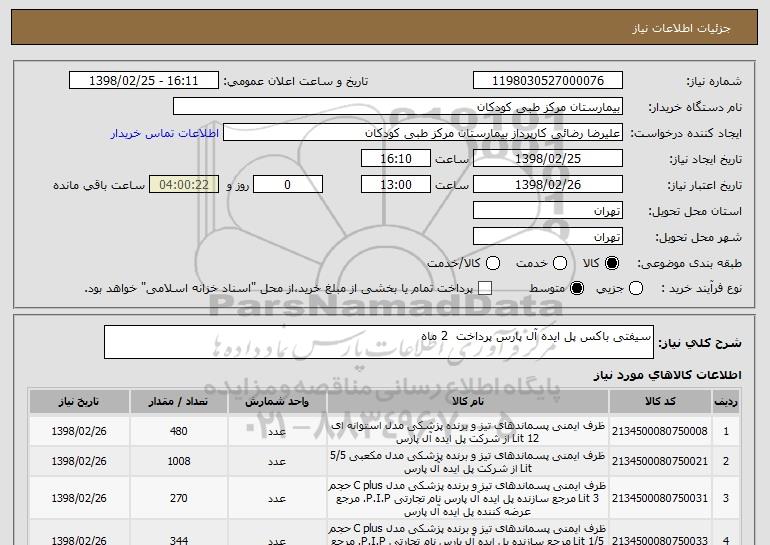Click the تعداد / مقدار column header
This screenshot has height=545, width=770.
[x=179, y=402]
